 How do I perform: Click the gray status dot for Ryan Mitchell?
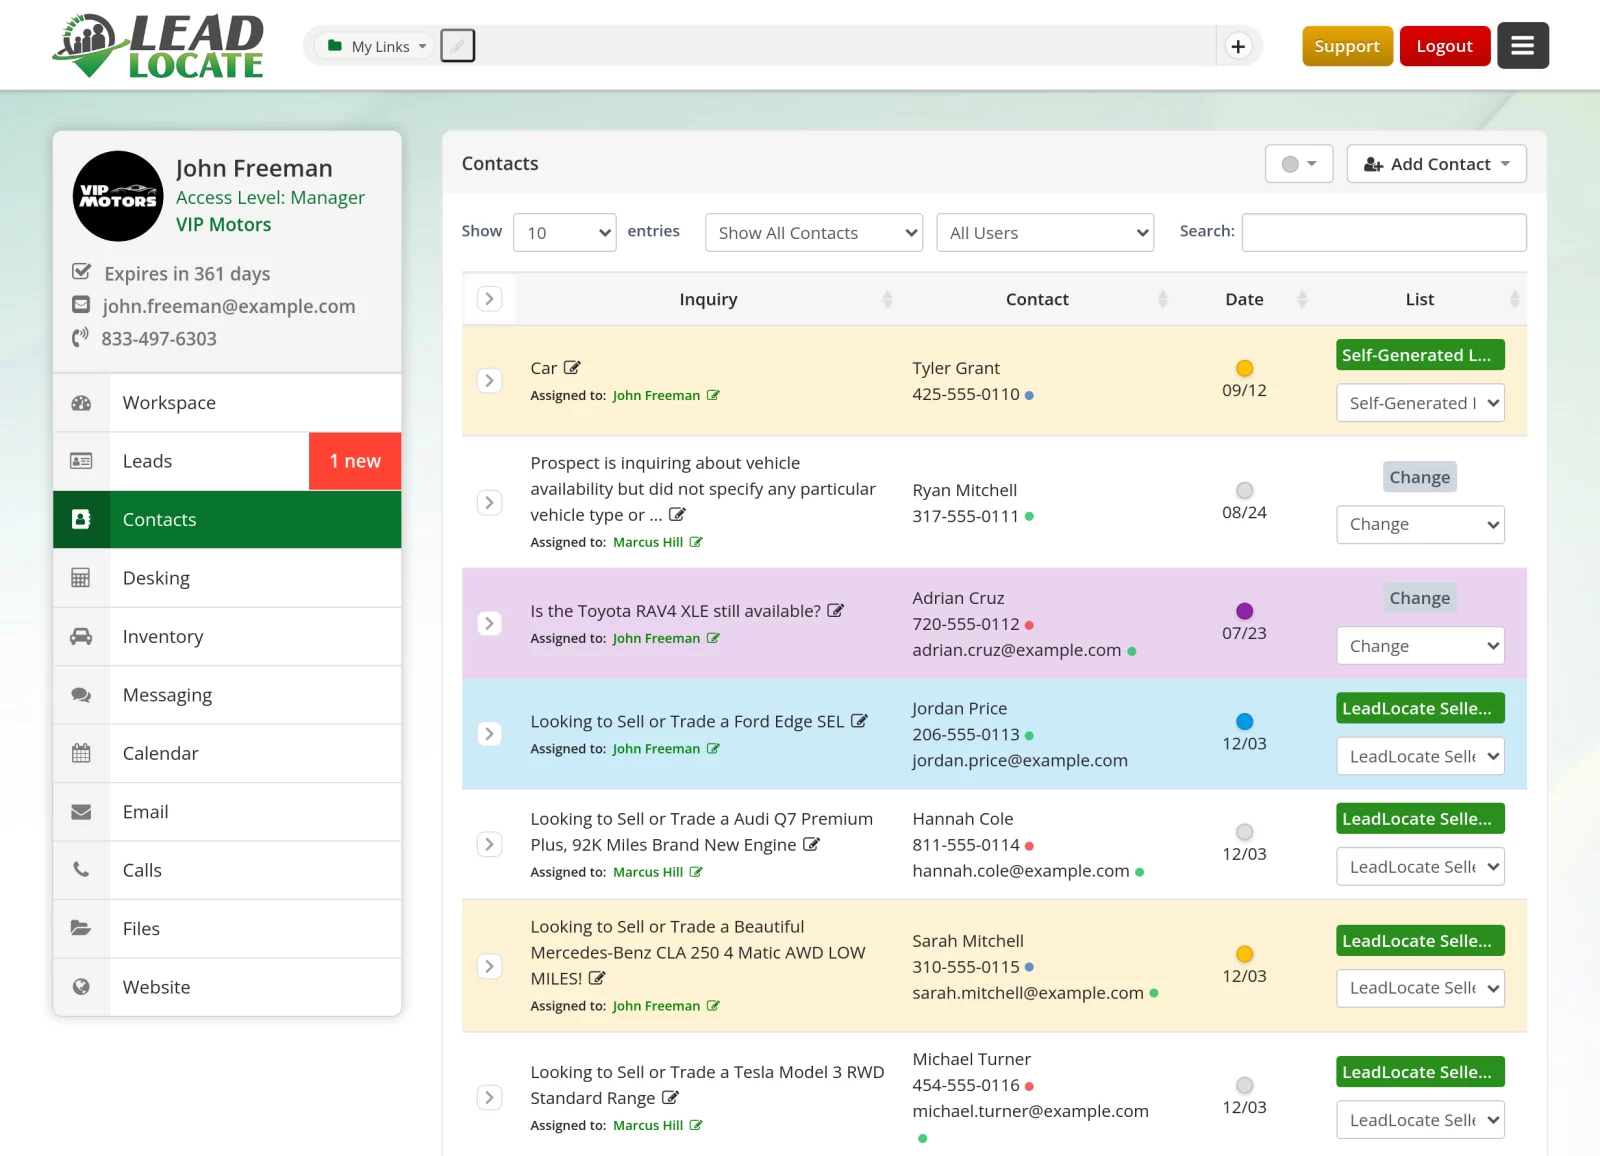(x=1245, y=490)
